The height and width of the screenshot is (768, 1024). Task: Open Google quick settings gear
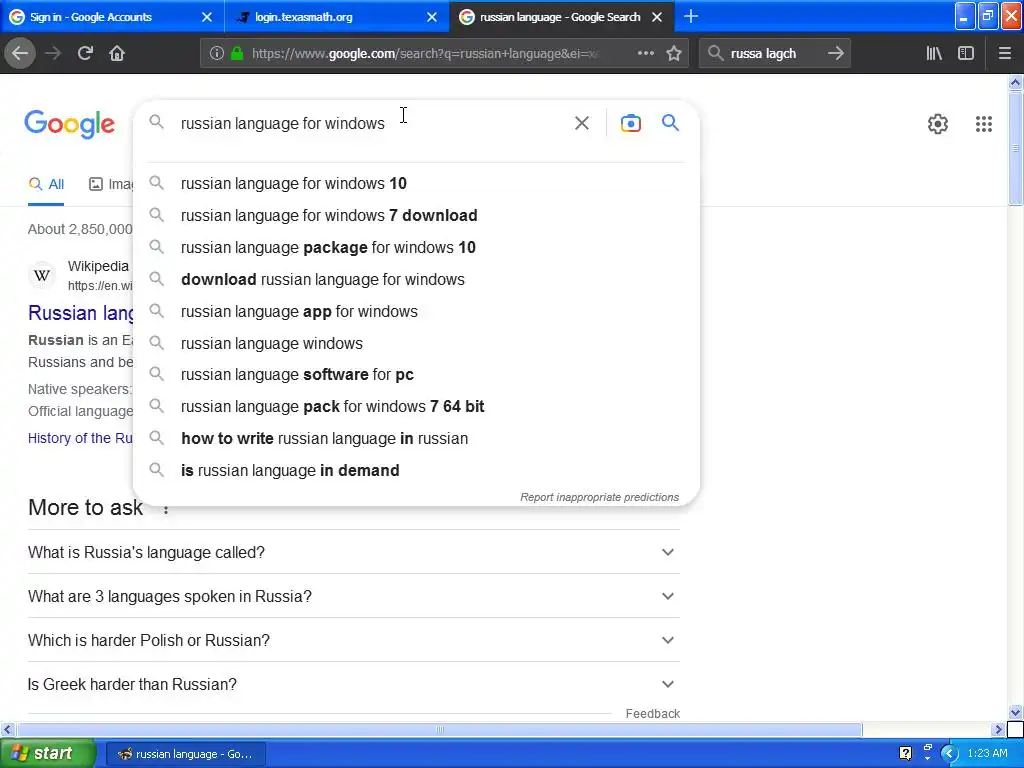click(x=938, y=123)
